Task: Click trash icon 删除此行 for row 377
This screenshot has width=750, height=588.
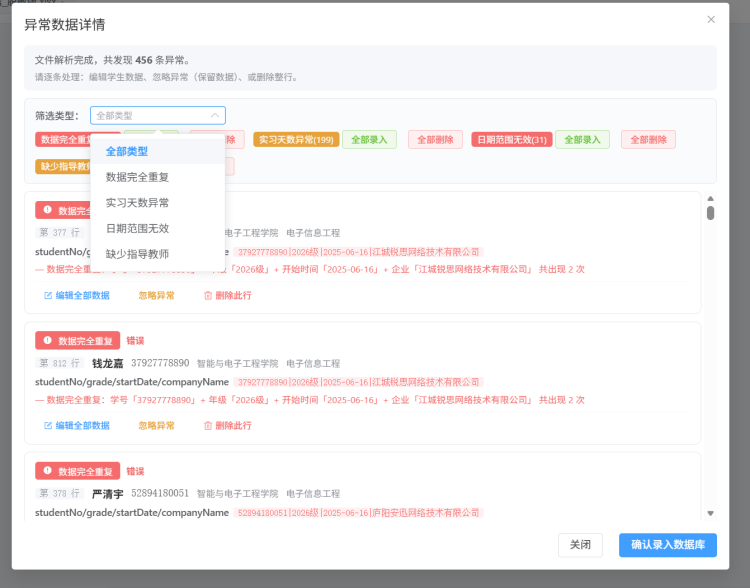Action: click(x=208, y=295)
